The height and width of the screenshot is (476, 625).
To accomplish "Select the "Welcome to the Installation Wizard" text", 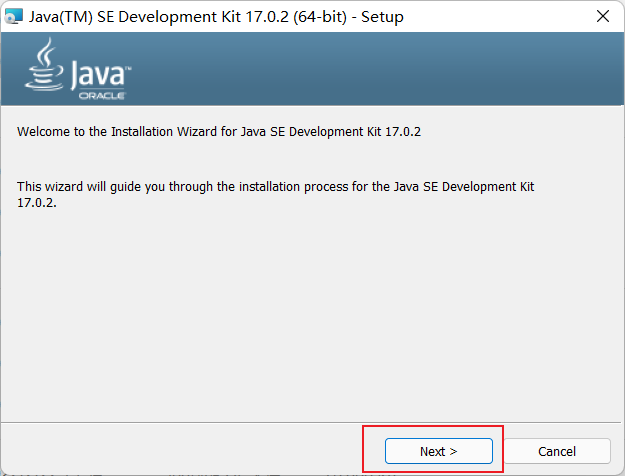I will [219, 132].
